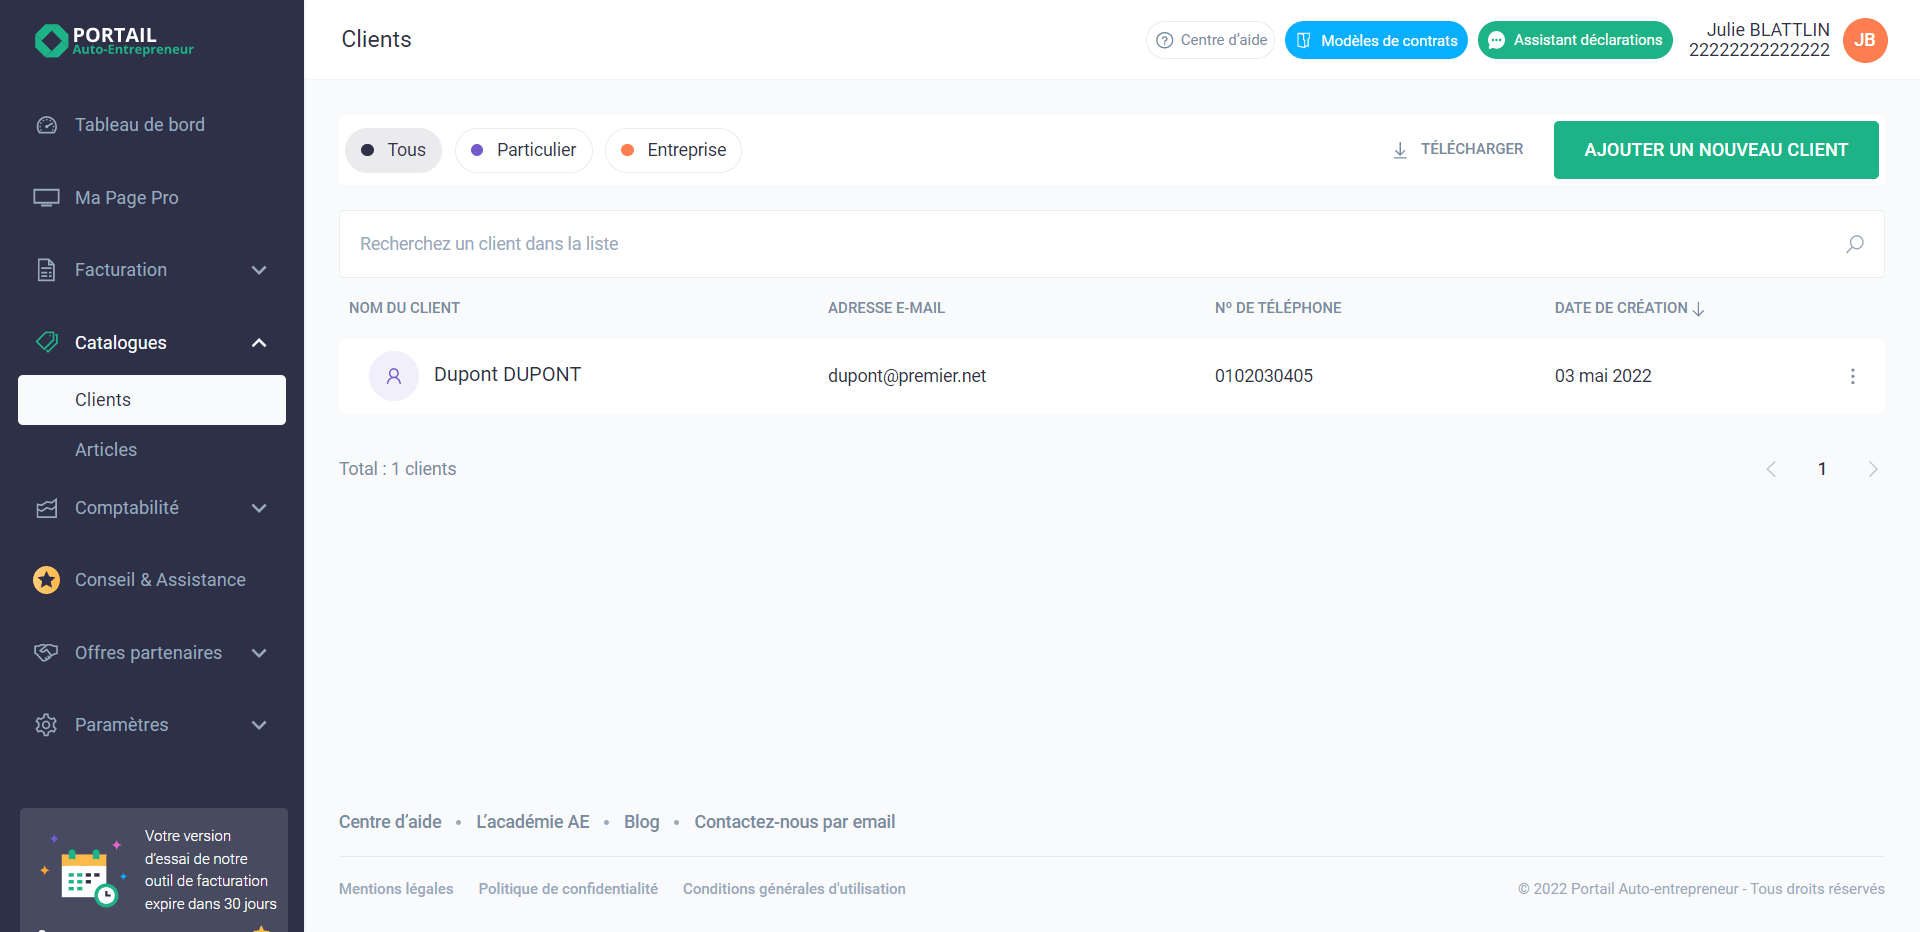Expand the Facturation menu
Image resolution: width=1920 pixels, height=932 pixels.
259,270
